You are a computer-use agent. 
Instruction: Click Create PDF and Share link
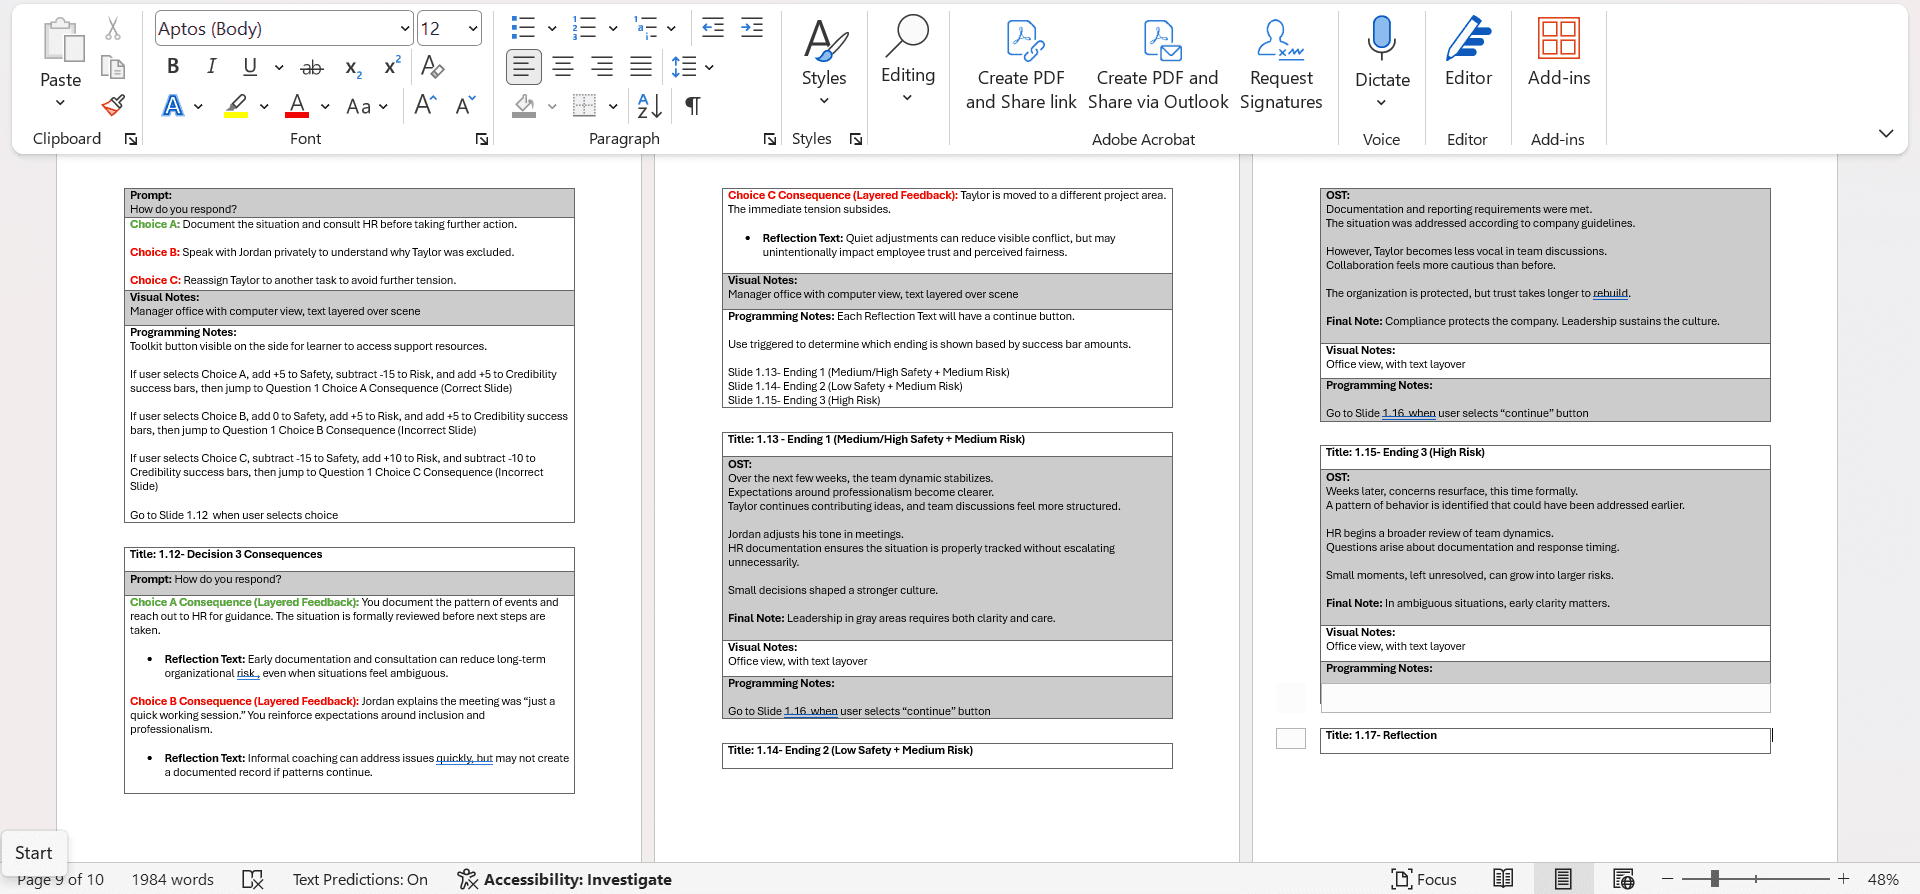click(1021, 65)
